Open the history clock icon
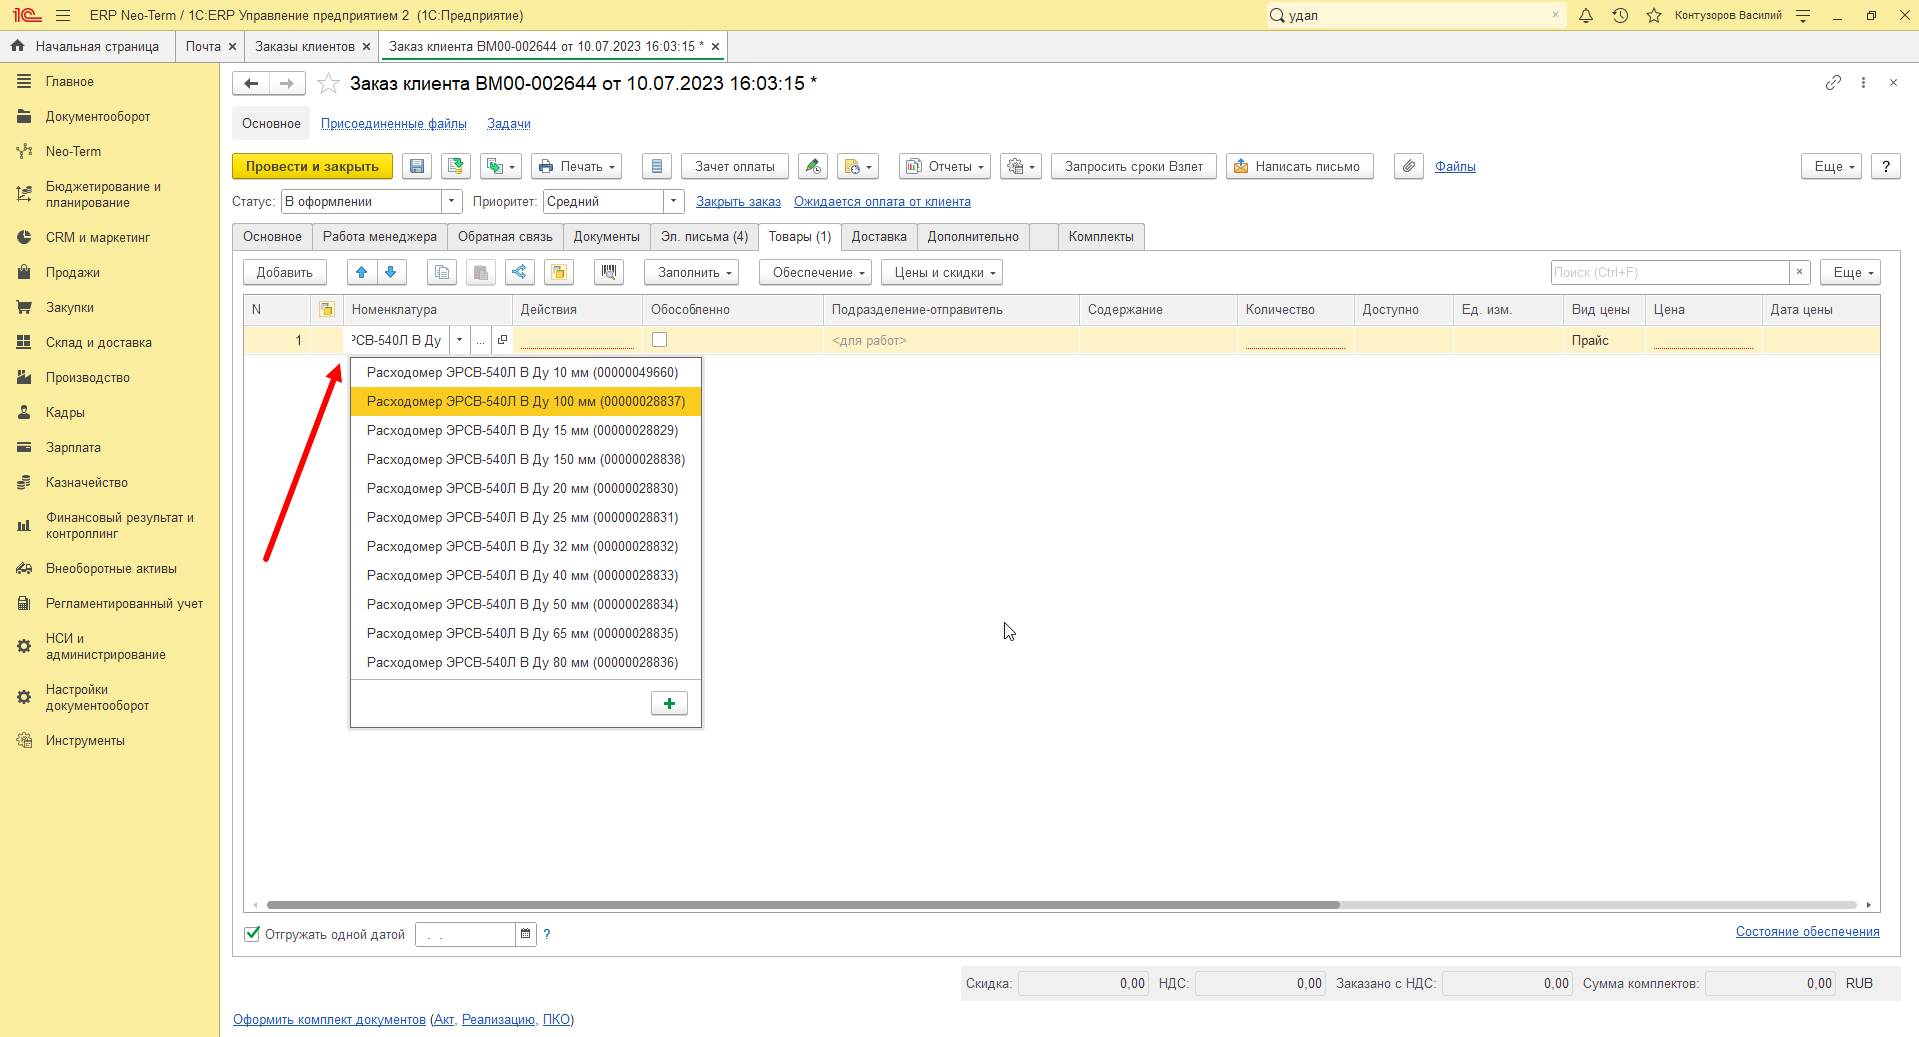The image size is (1919, 1037). coord(1620,16)
